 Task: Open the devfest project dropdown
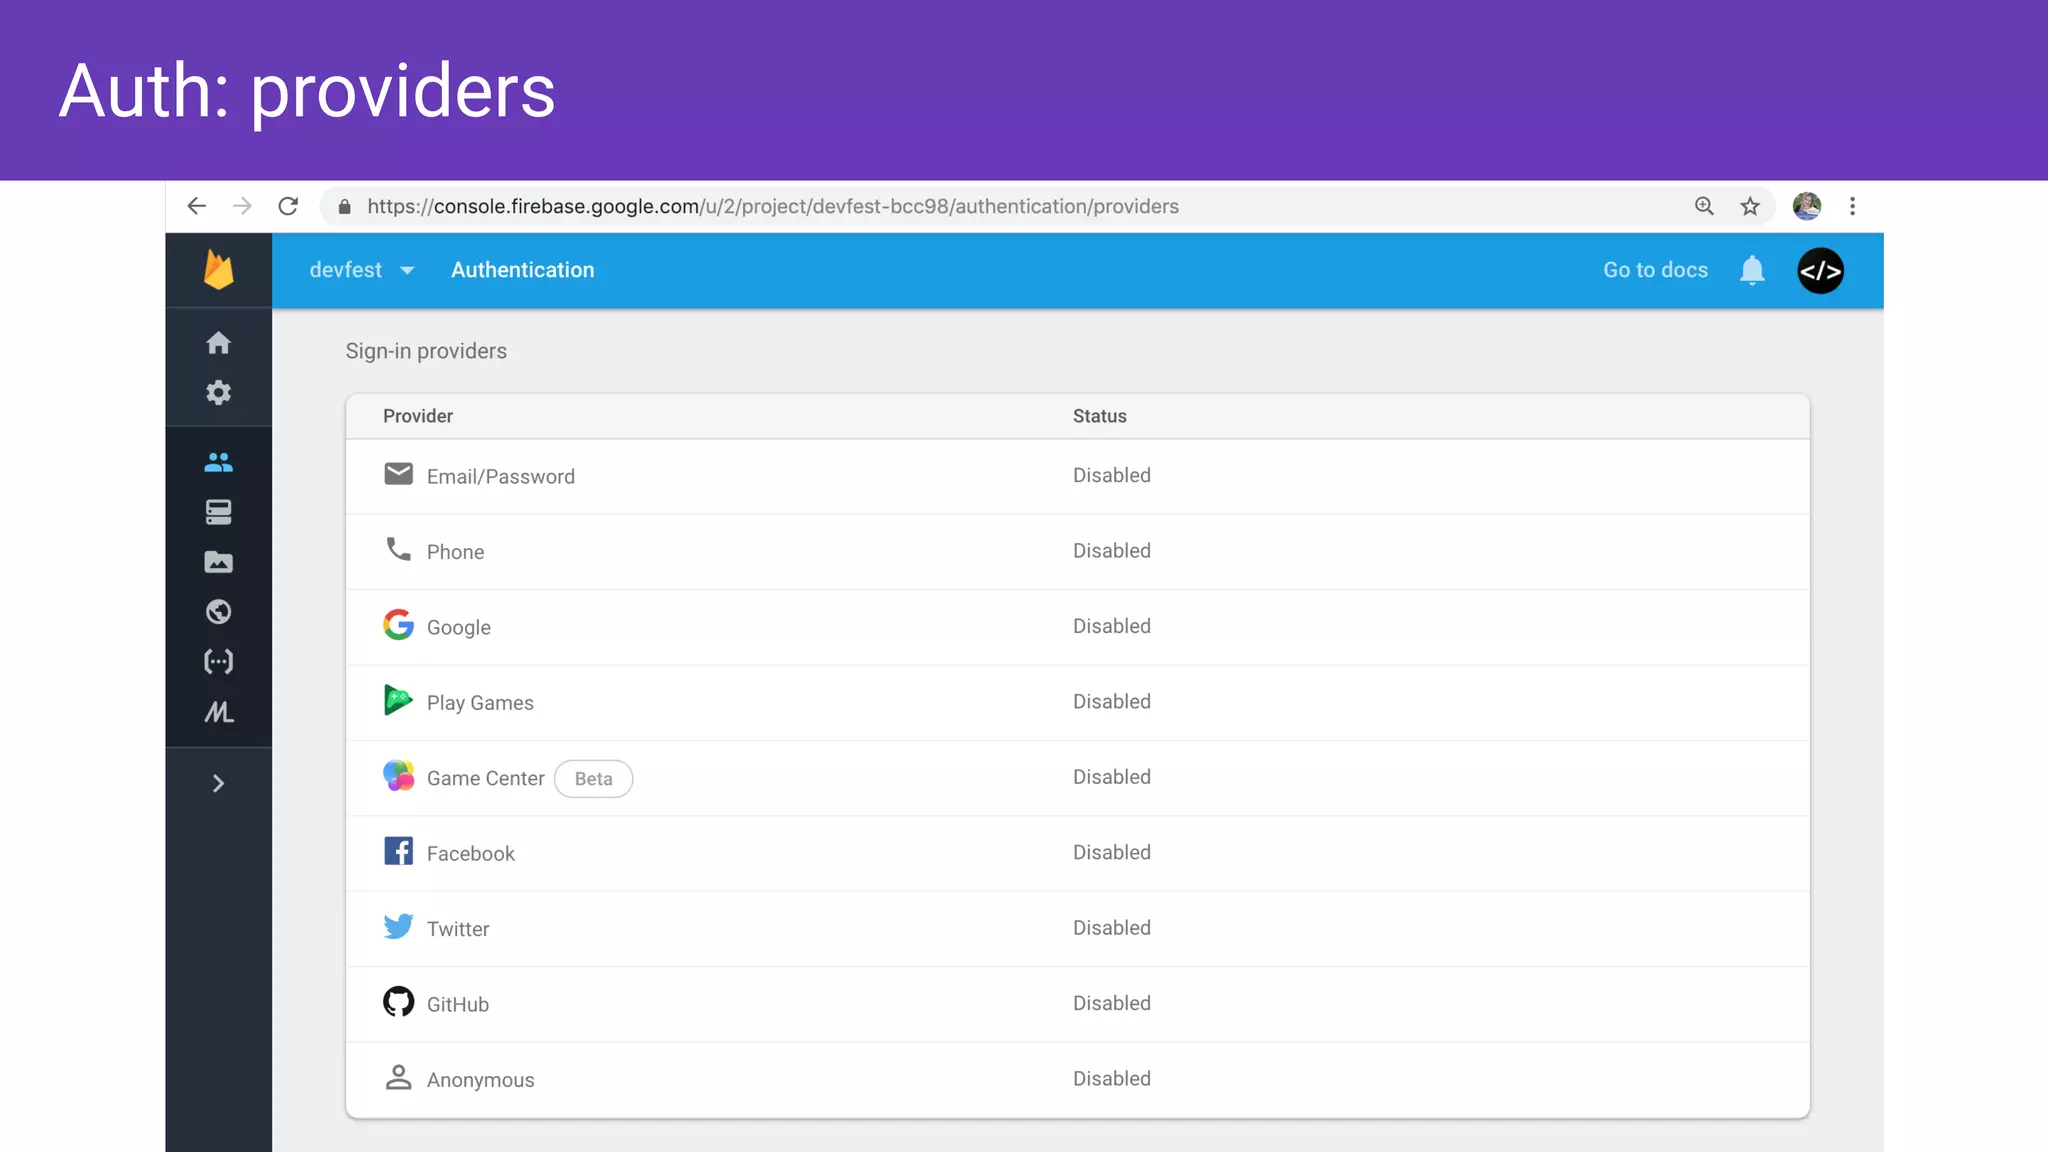[361, 270]
